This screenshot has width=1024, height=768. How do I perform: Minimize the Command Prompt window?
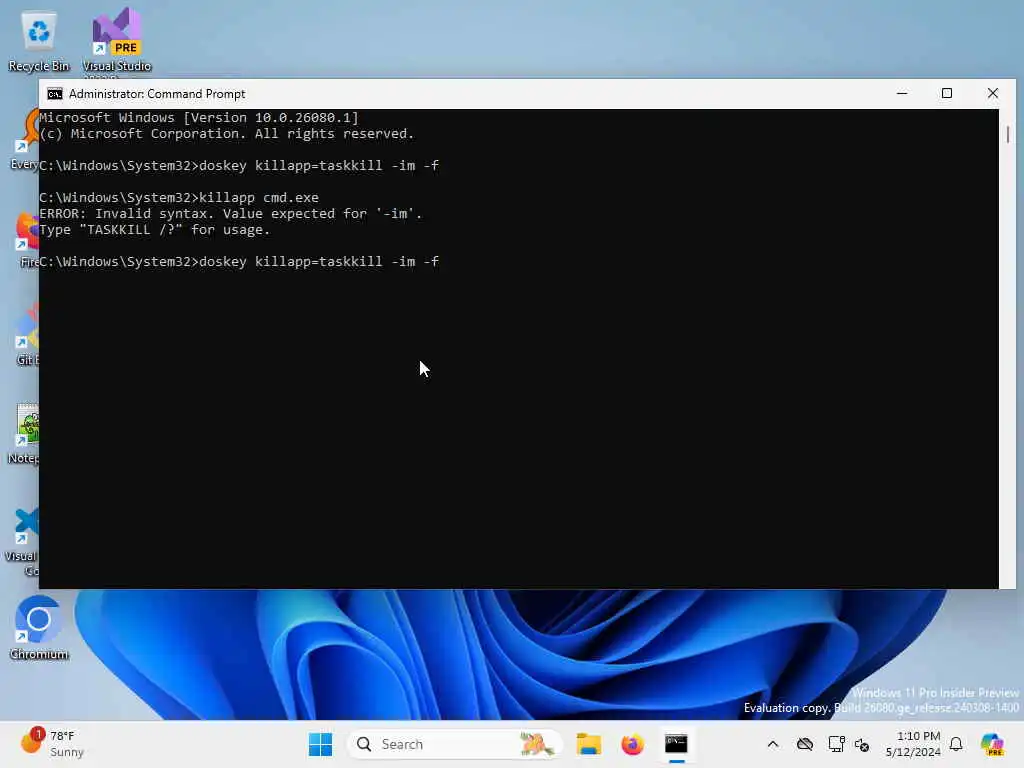[x=902, y=93]
